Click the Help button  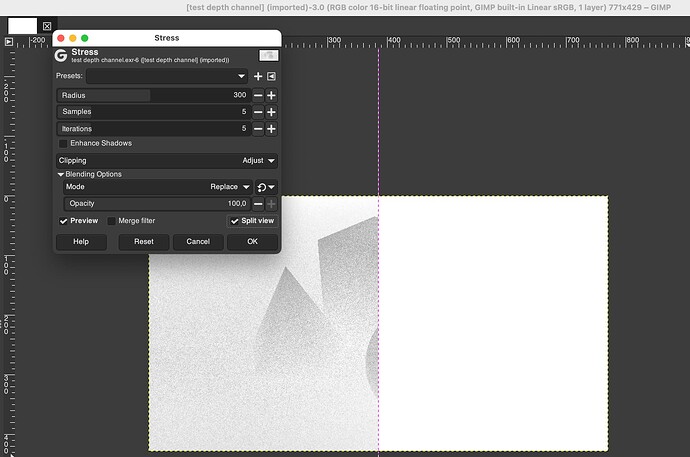point(81,242)
